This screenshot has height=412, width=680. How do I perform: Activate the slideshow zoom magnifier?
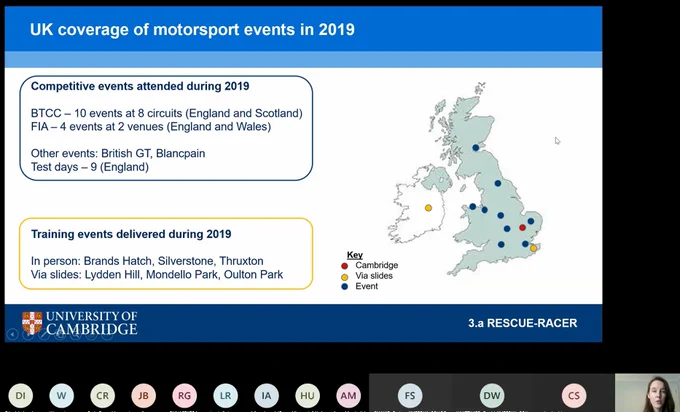pyautogui.click(x=76, y=334)
